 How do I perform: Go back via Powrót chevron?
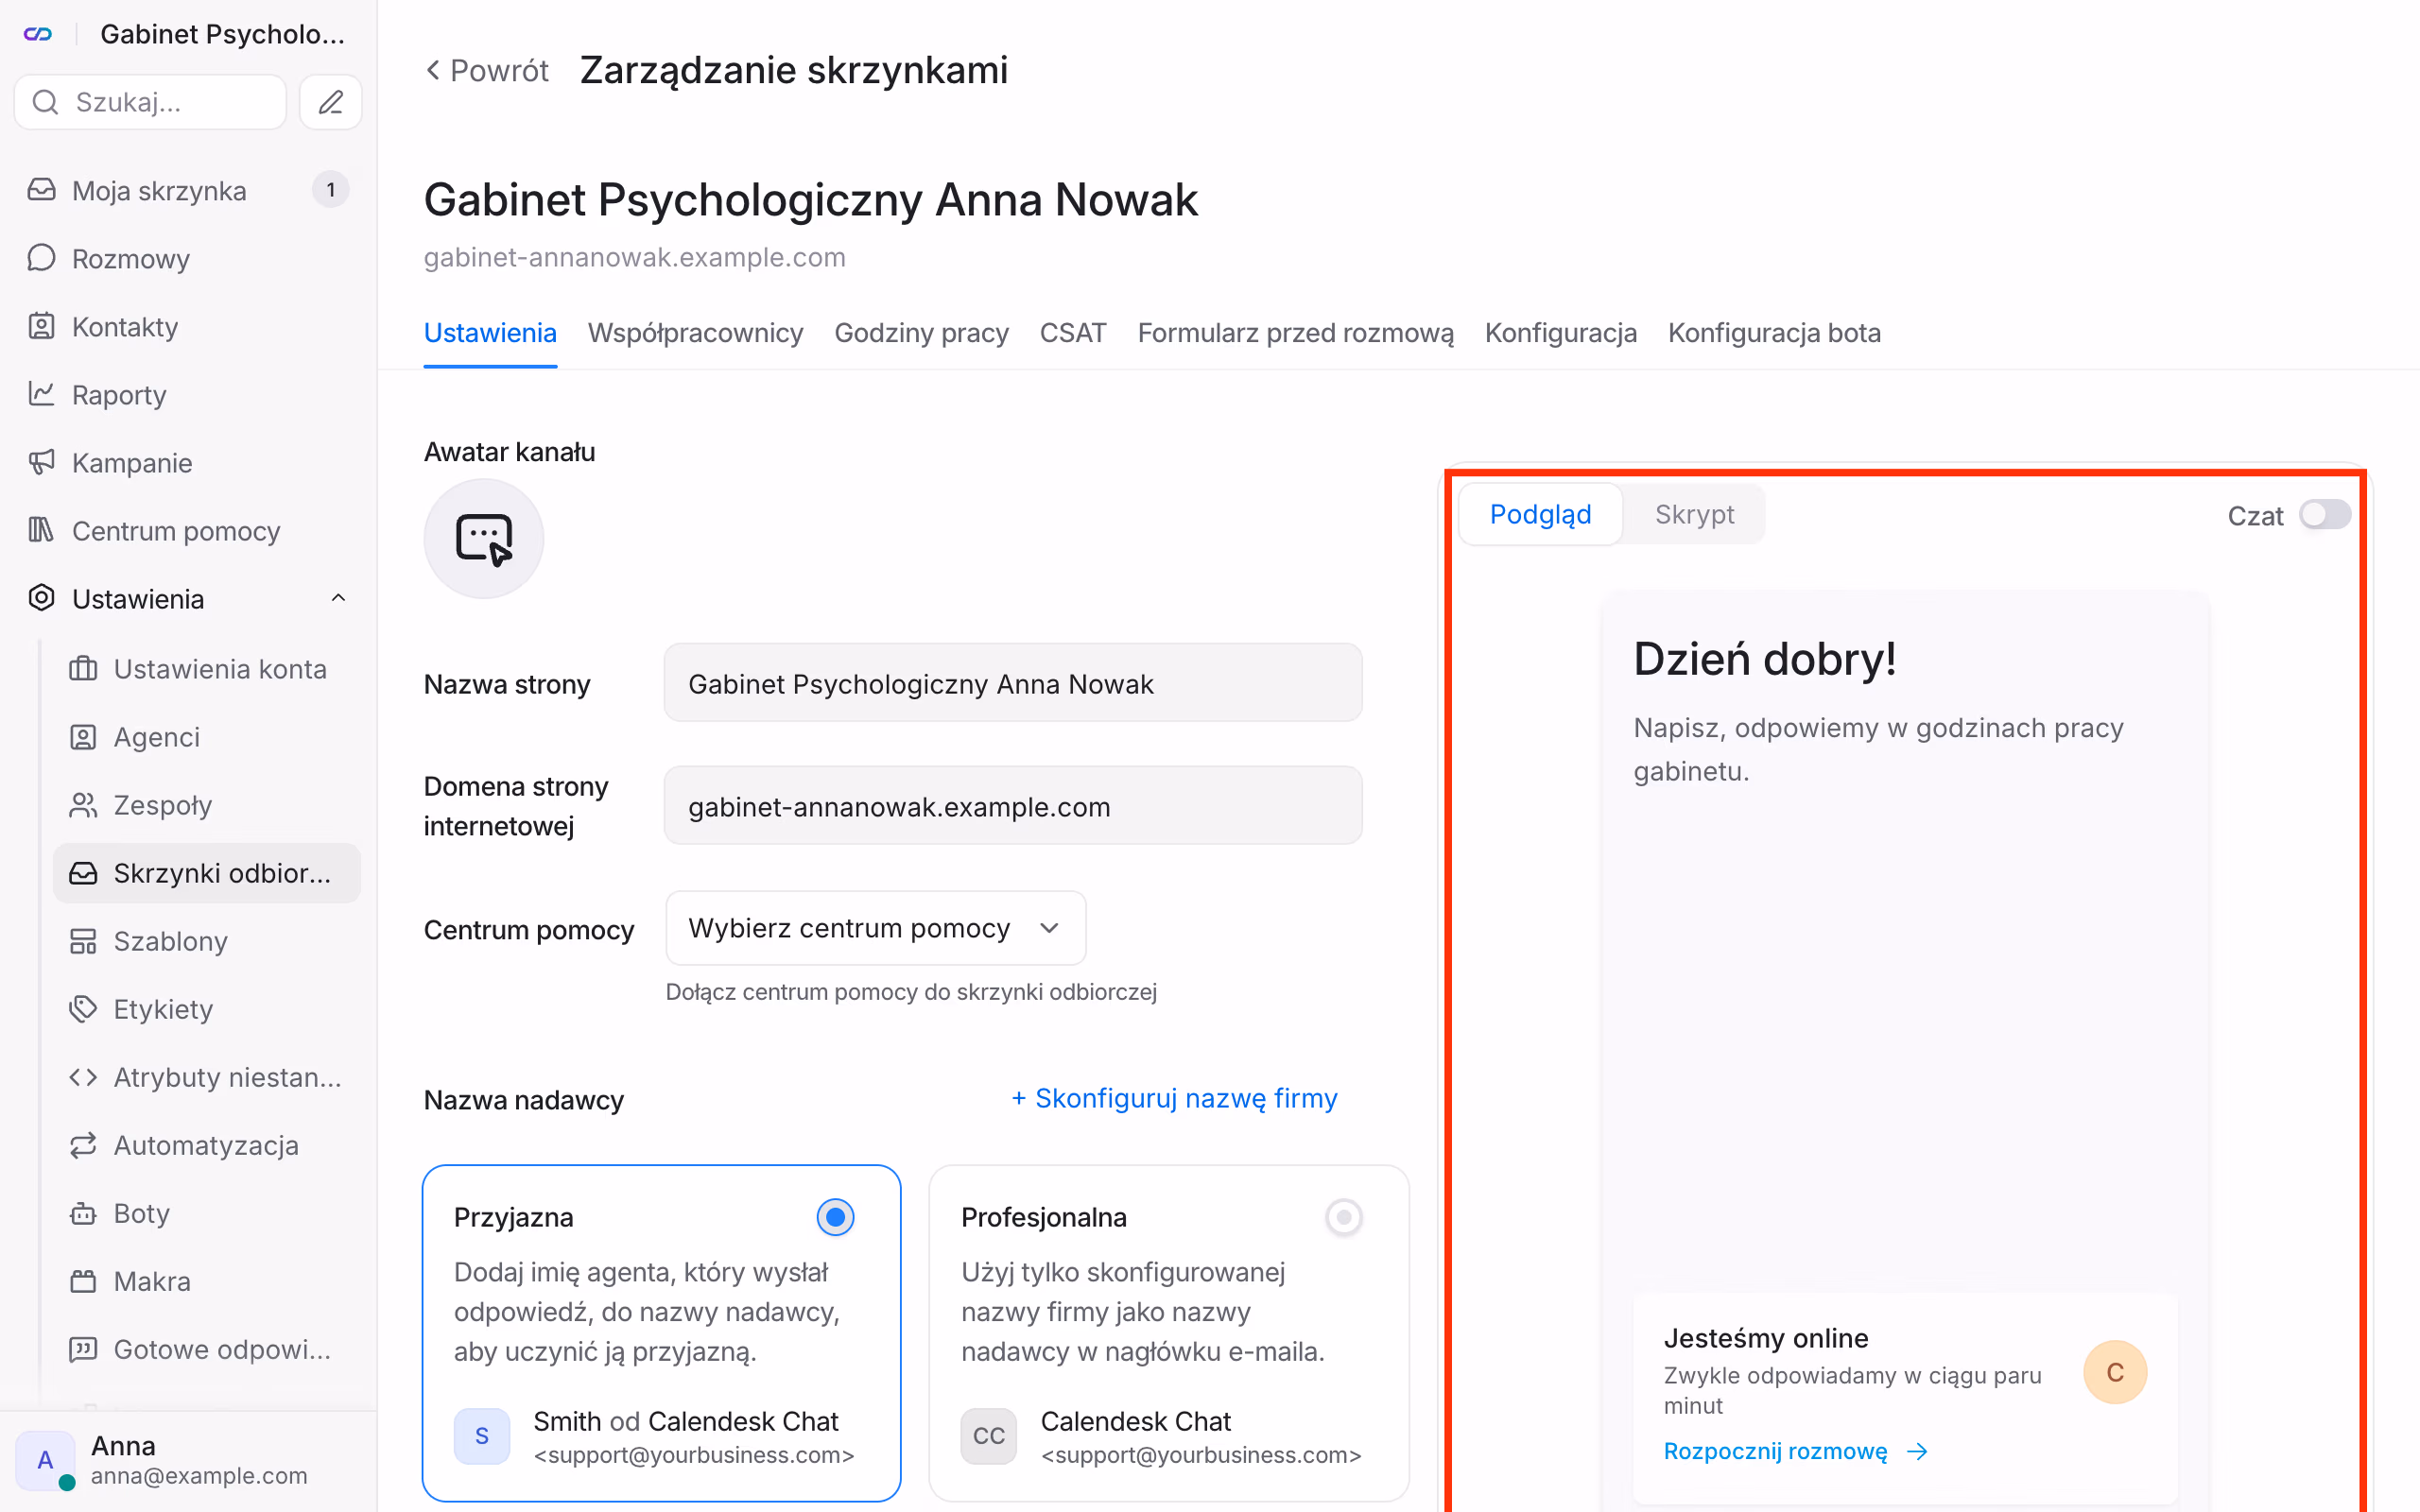(x=433, y=70)
